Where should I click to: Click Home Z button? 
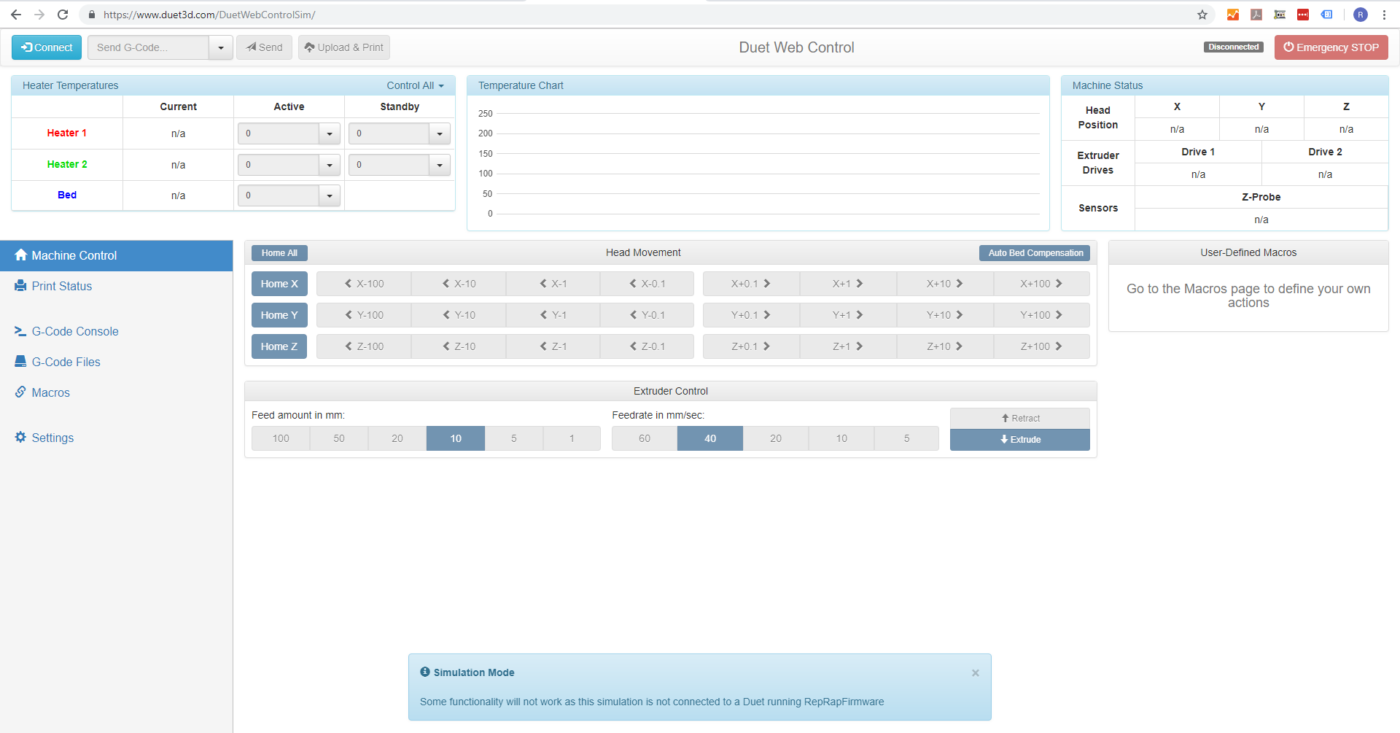coord(279,346)
